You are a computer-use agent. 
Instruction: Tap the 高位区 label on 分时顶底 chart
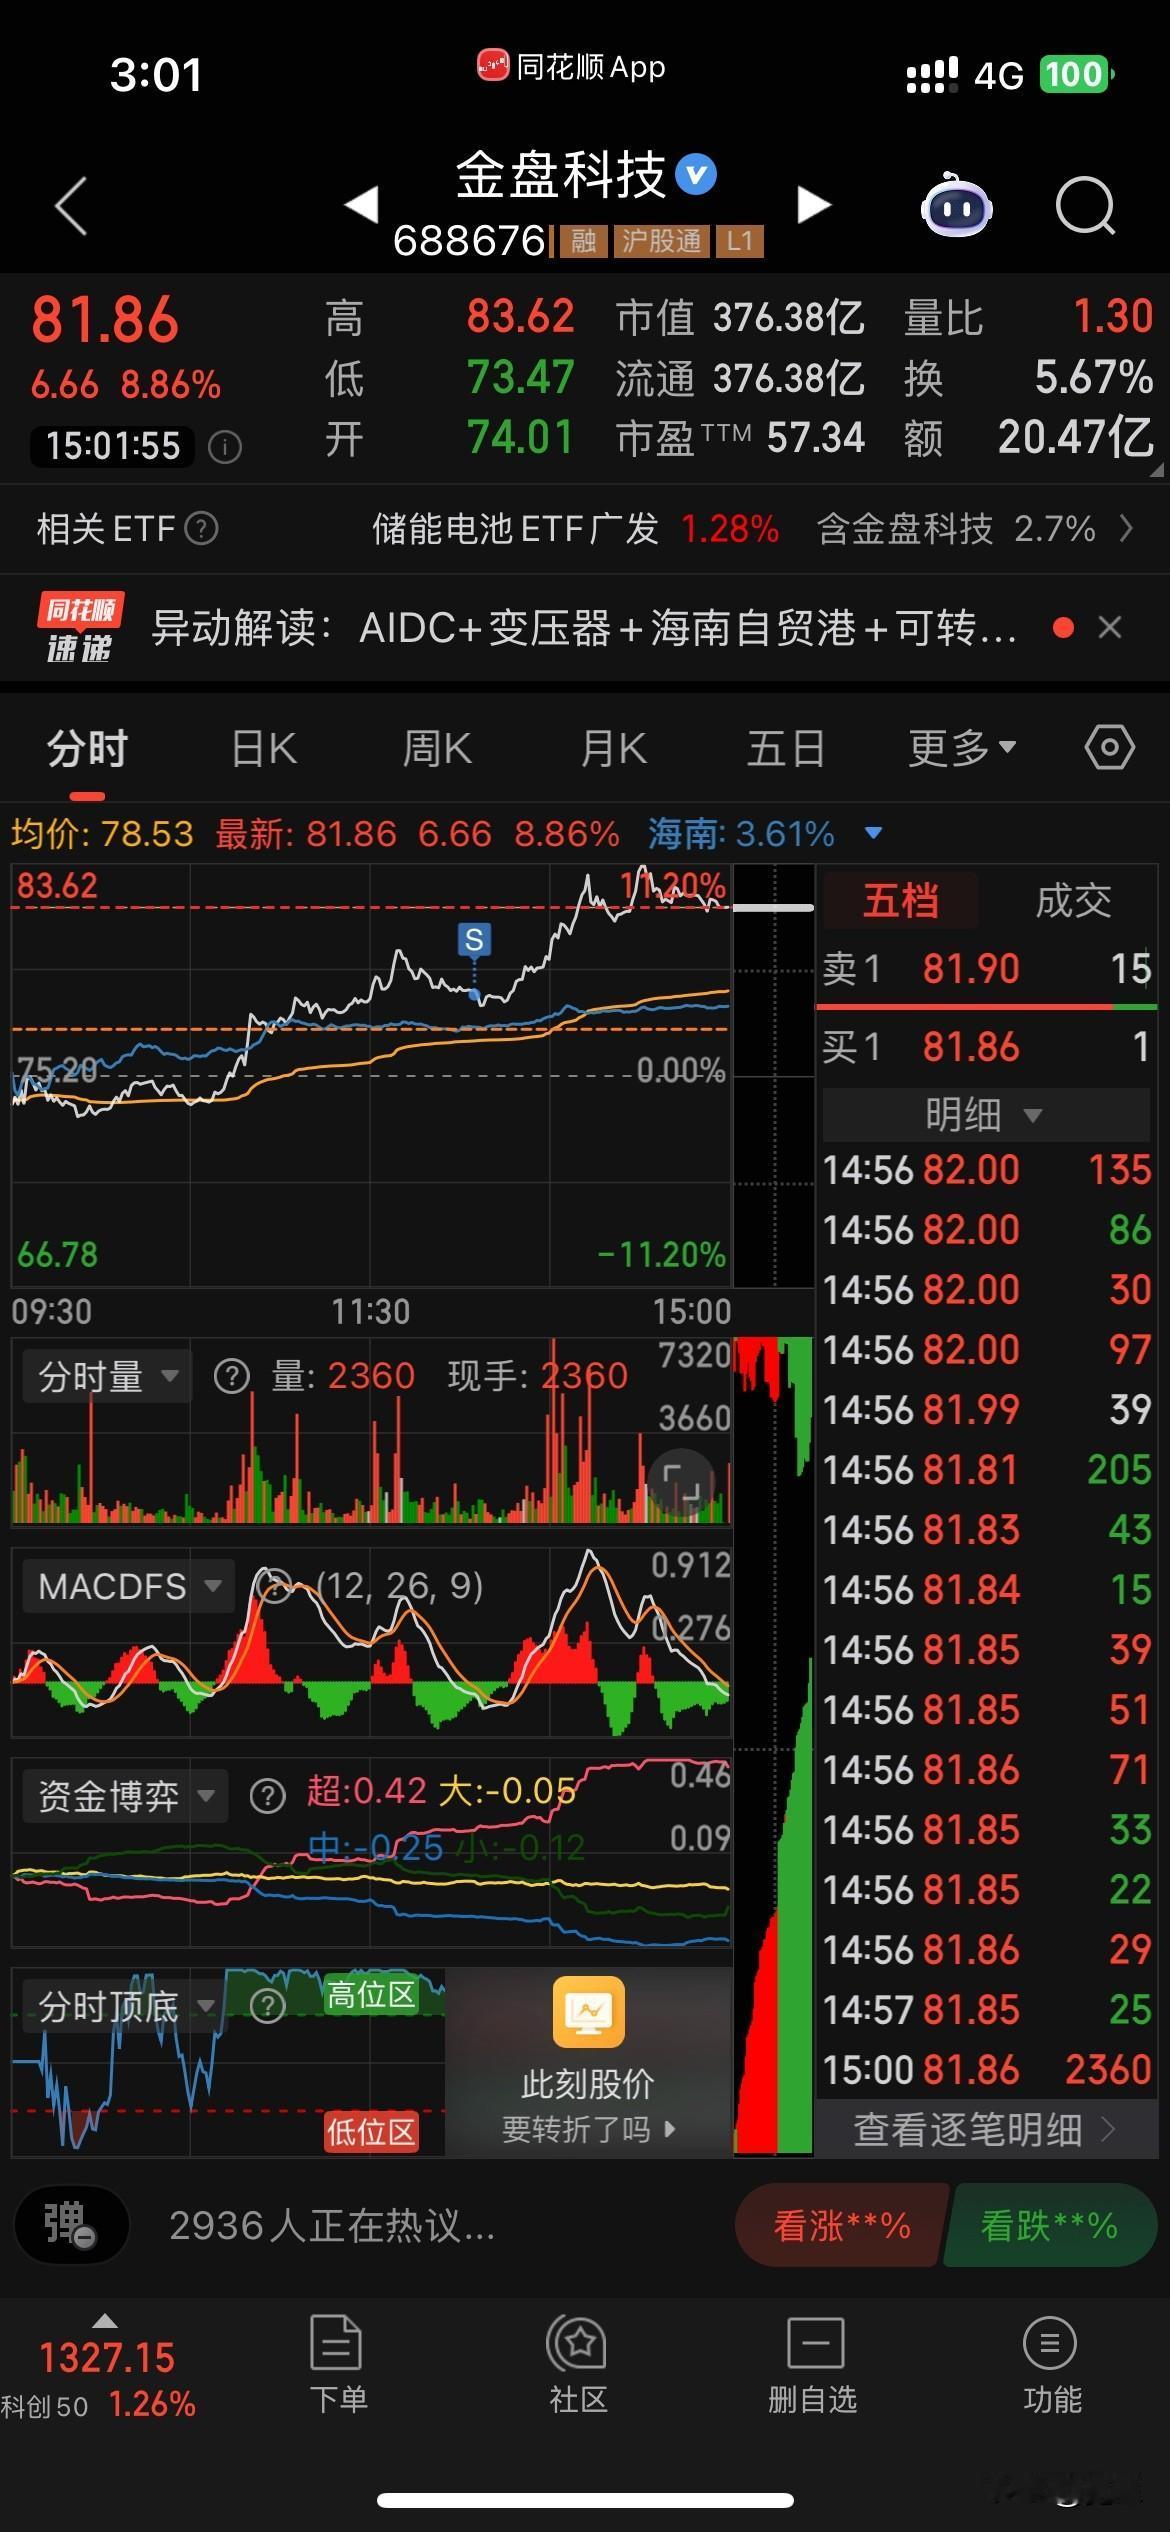(x=371, y=1995)
